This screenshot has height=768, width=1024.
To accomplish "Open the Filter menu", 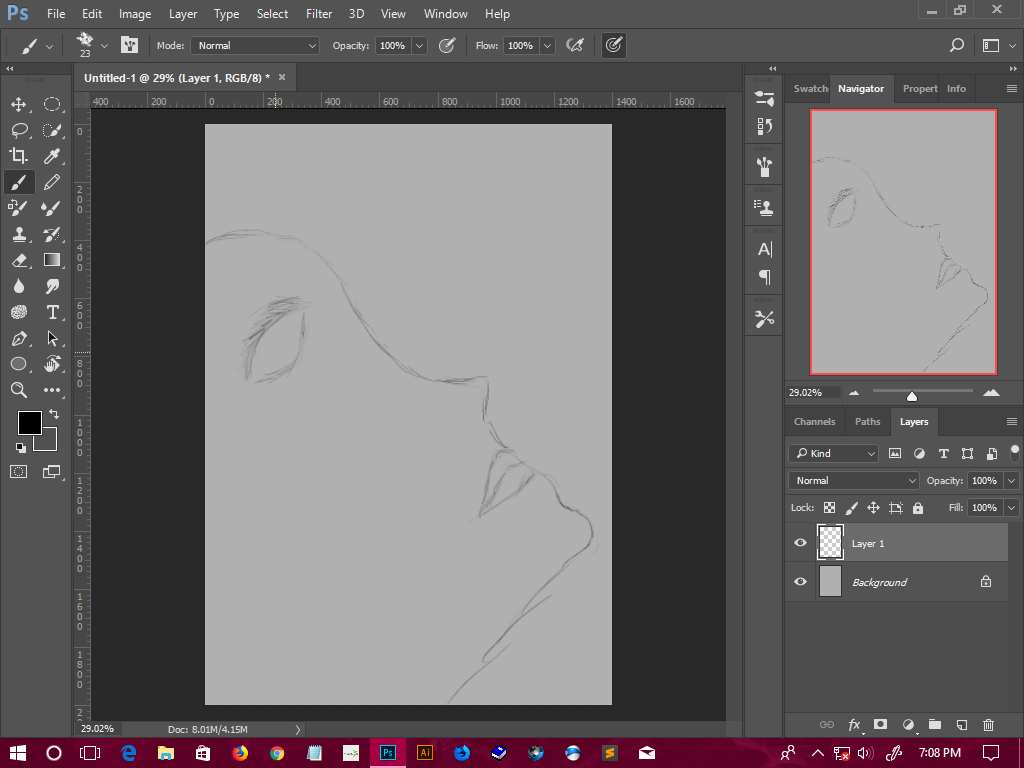I will click(x=319, y=14).
